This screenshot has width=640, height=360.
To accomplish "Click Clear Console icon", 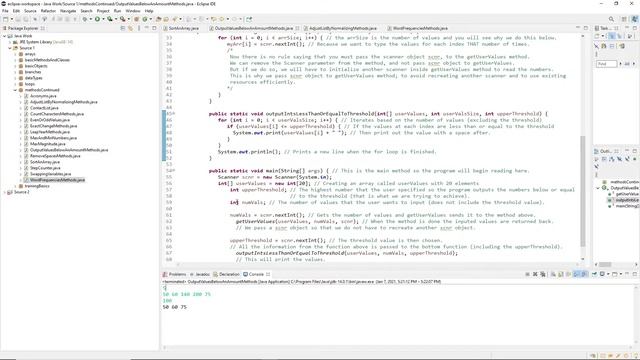I will pyautogui.click(x=553, y=274).
